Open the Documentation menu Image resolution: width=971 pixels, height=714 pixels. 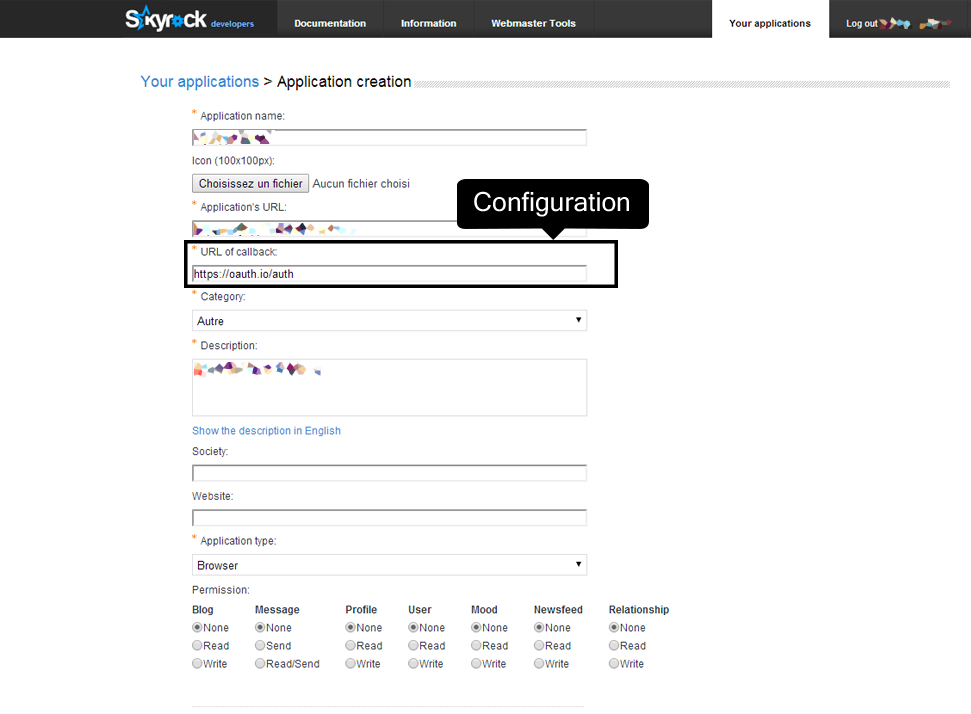coord(330,23)
